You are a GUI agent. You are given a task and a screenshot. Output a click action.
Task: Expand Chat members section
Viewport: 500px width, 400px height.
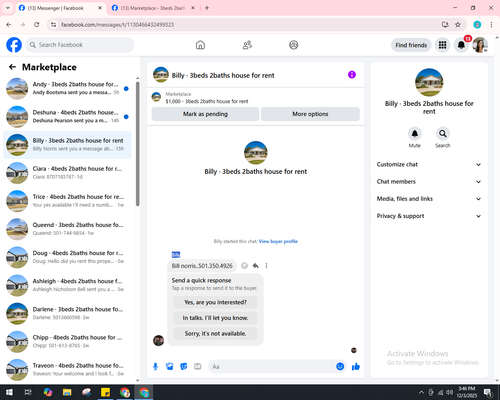(x=429, y=182)
